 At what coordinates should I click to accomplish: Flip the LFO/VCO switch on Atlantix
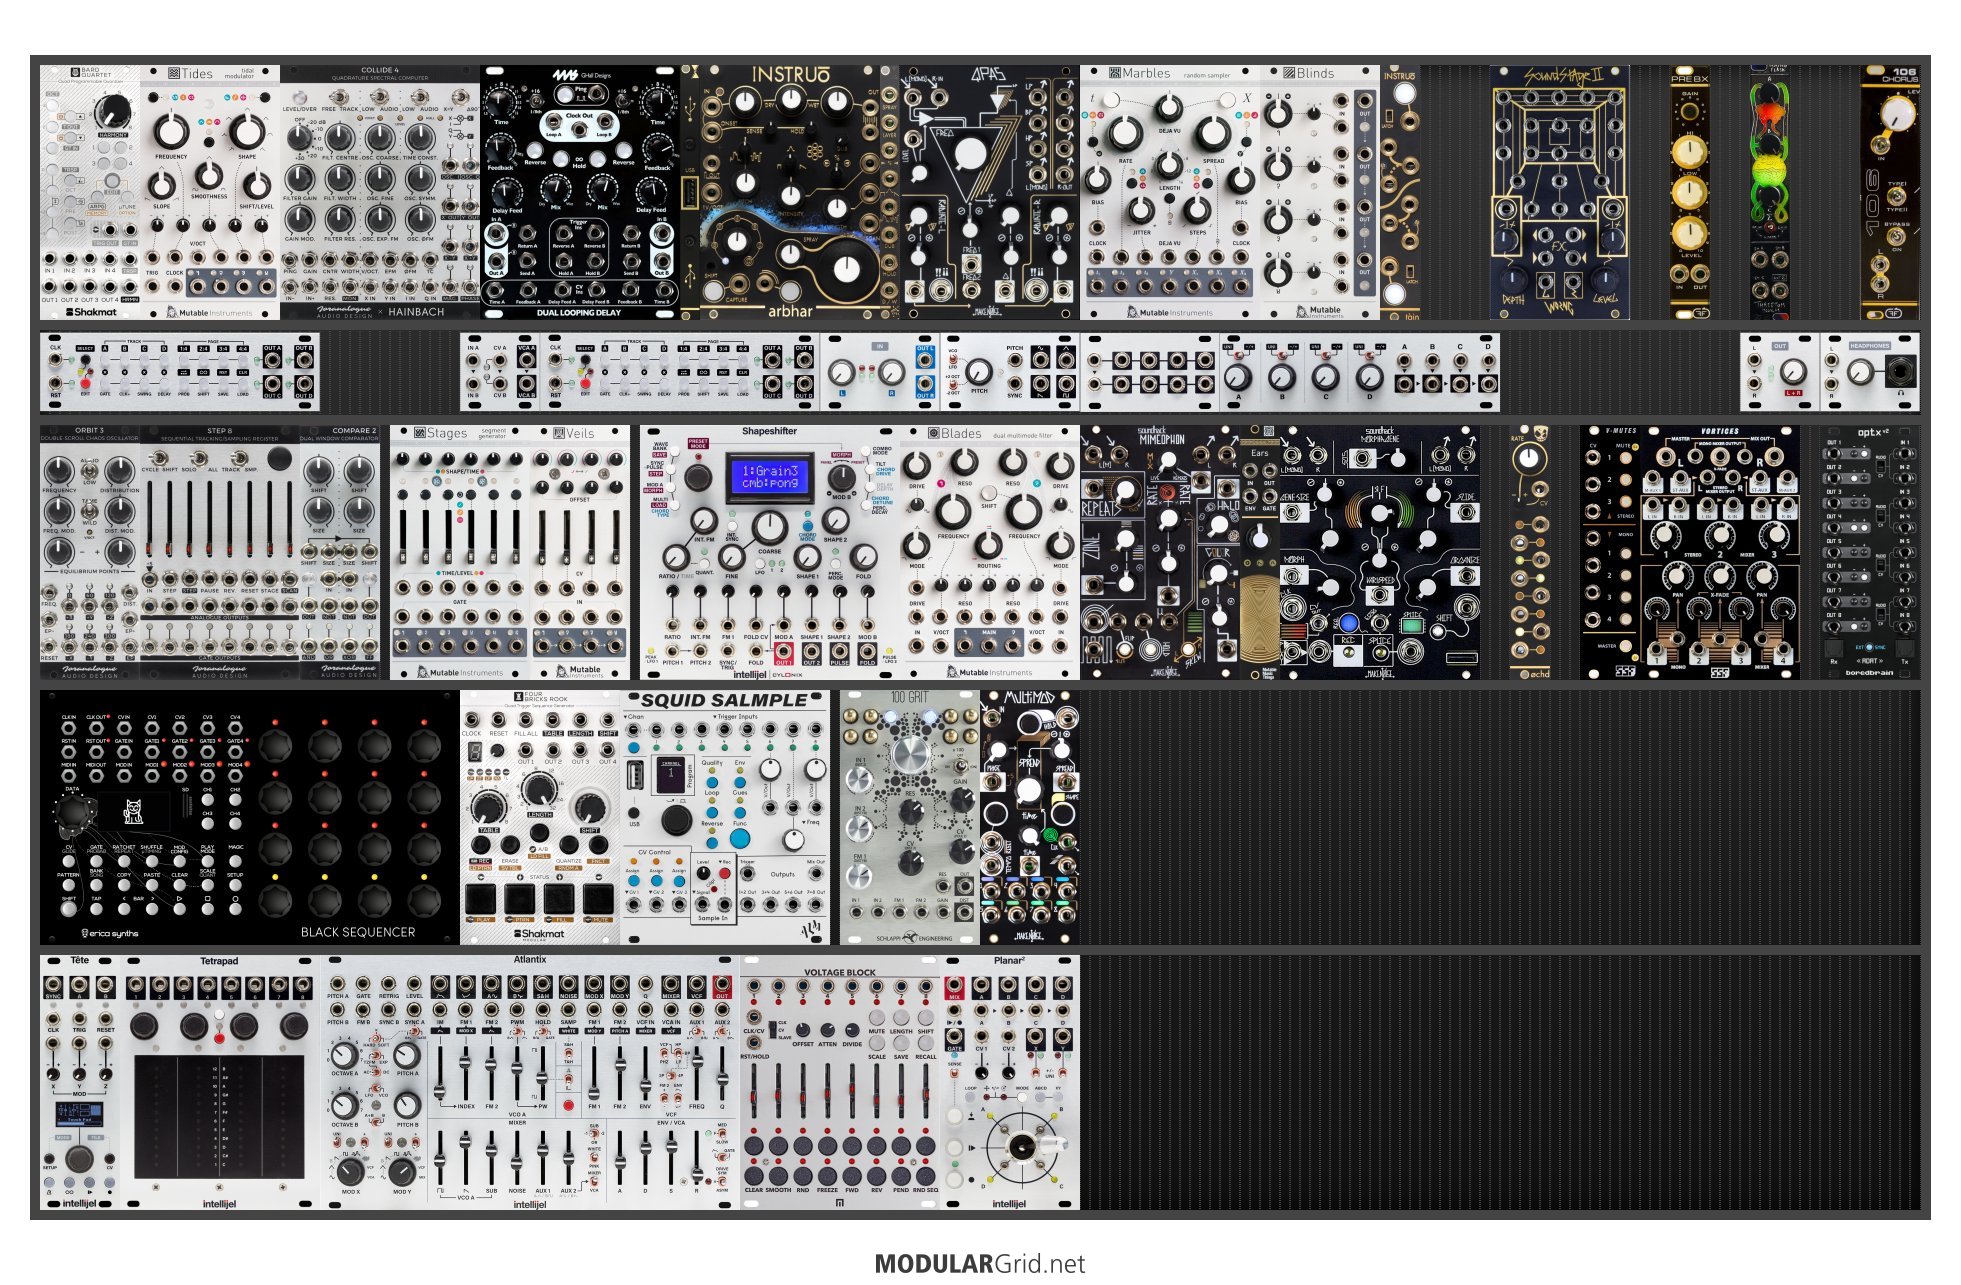(x=376, y=1090)
